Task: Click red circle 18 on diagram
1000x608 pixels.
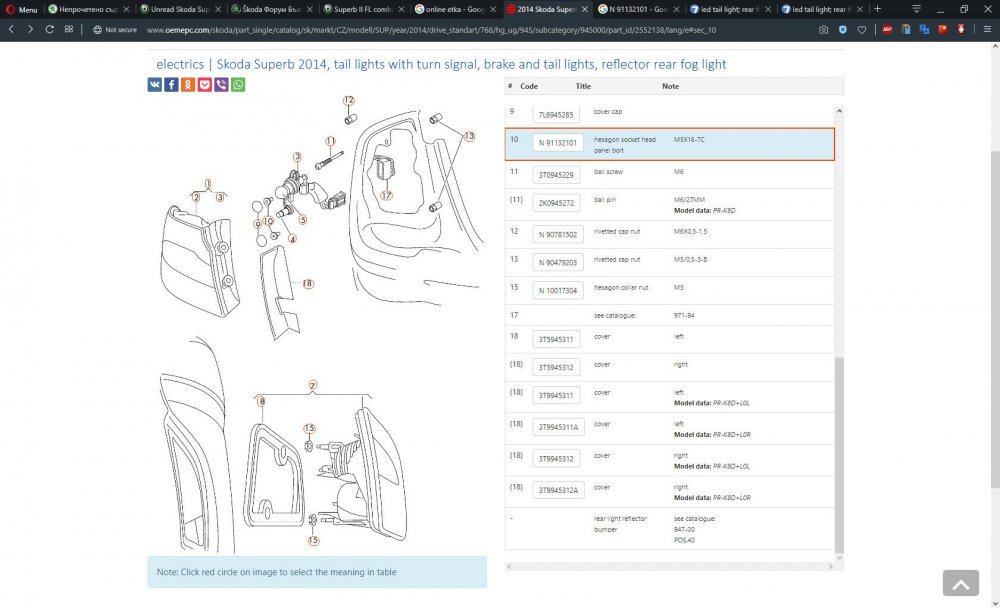Action: (308, 283)
